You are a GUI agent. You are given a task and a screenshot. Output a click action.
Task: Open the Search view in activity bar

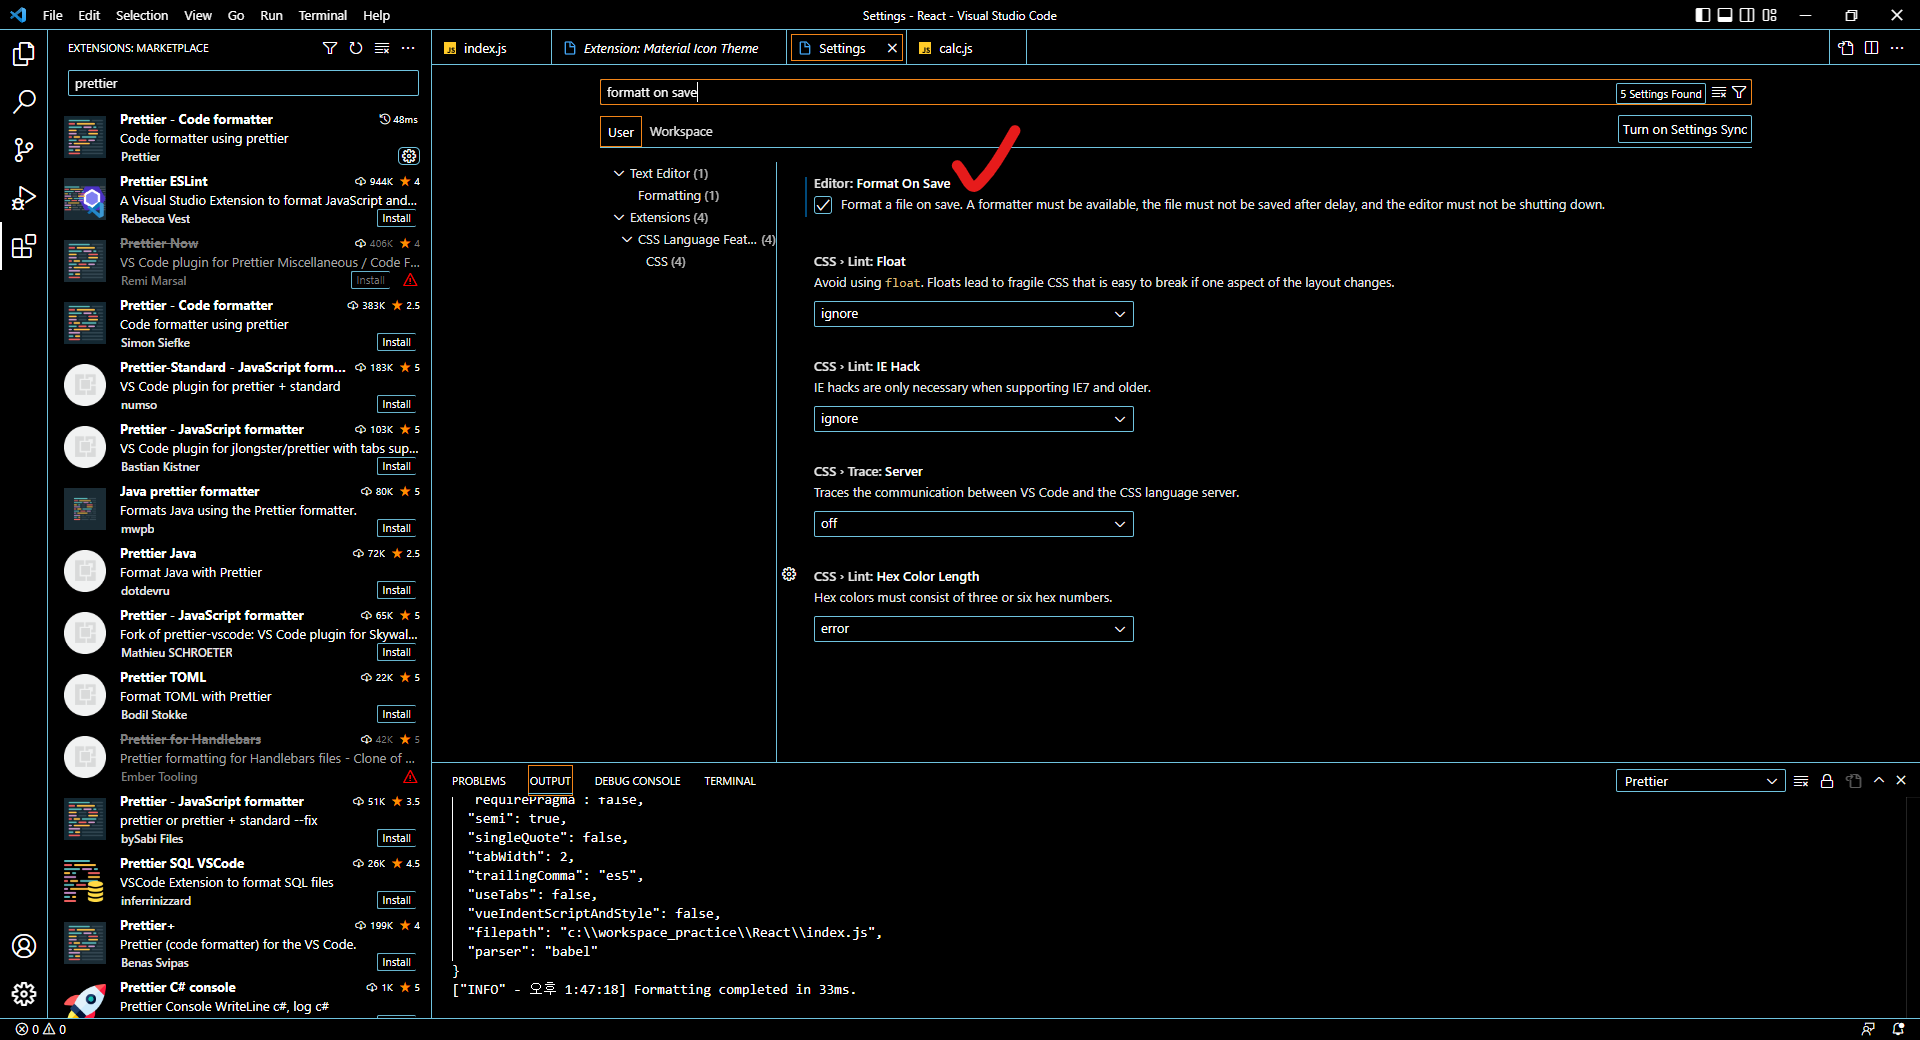pyautogui.click(x=24, y=101)
